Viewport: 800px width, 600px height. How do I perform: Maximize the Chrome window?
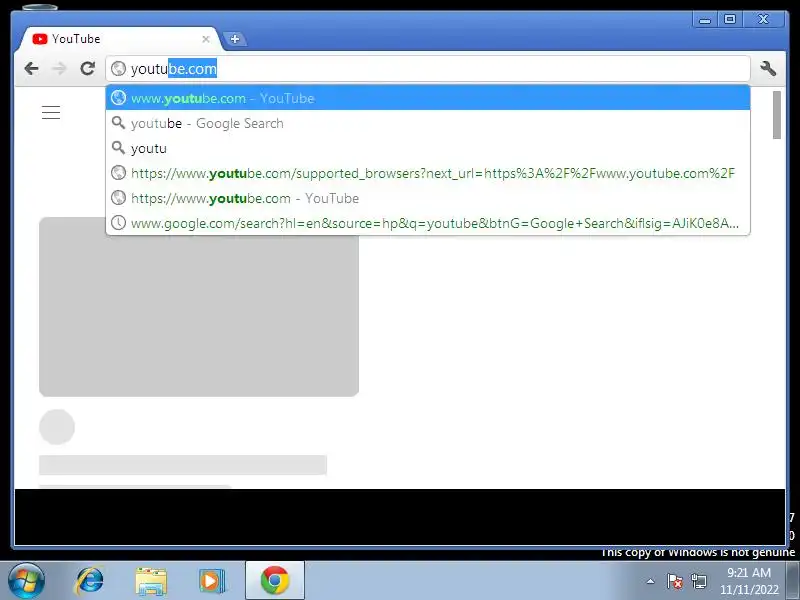click(730, 19)
